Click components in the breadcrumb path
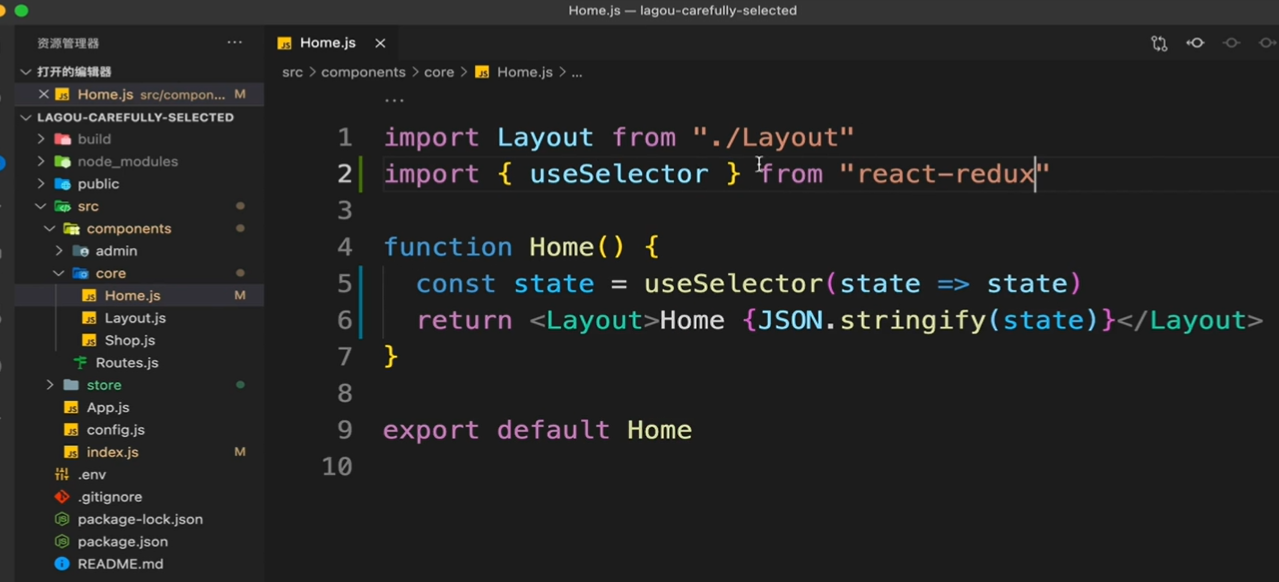This screenshot has width=1279, height=582. tap(363, 72)
